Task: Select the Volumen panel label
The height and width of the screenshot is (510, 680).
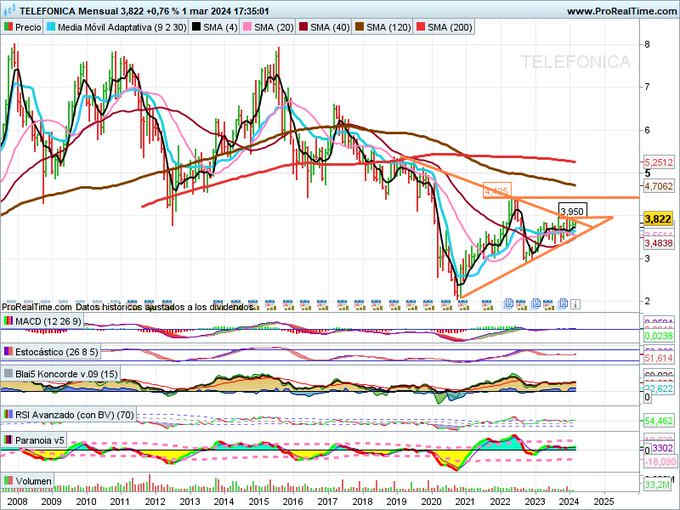Action: (x=33, y=481)
